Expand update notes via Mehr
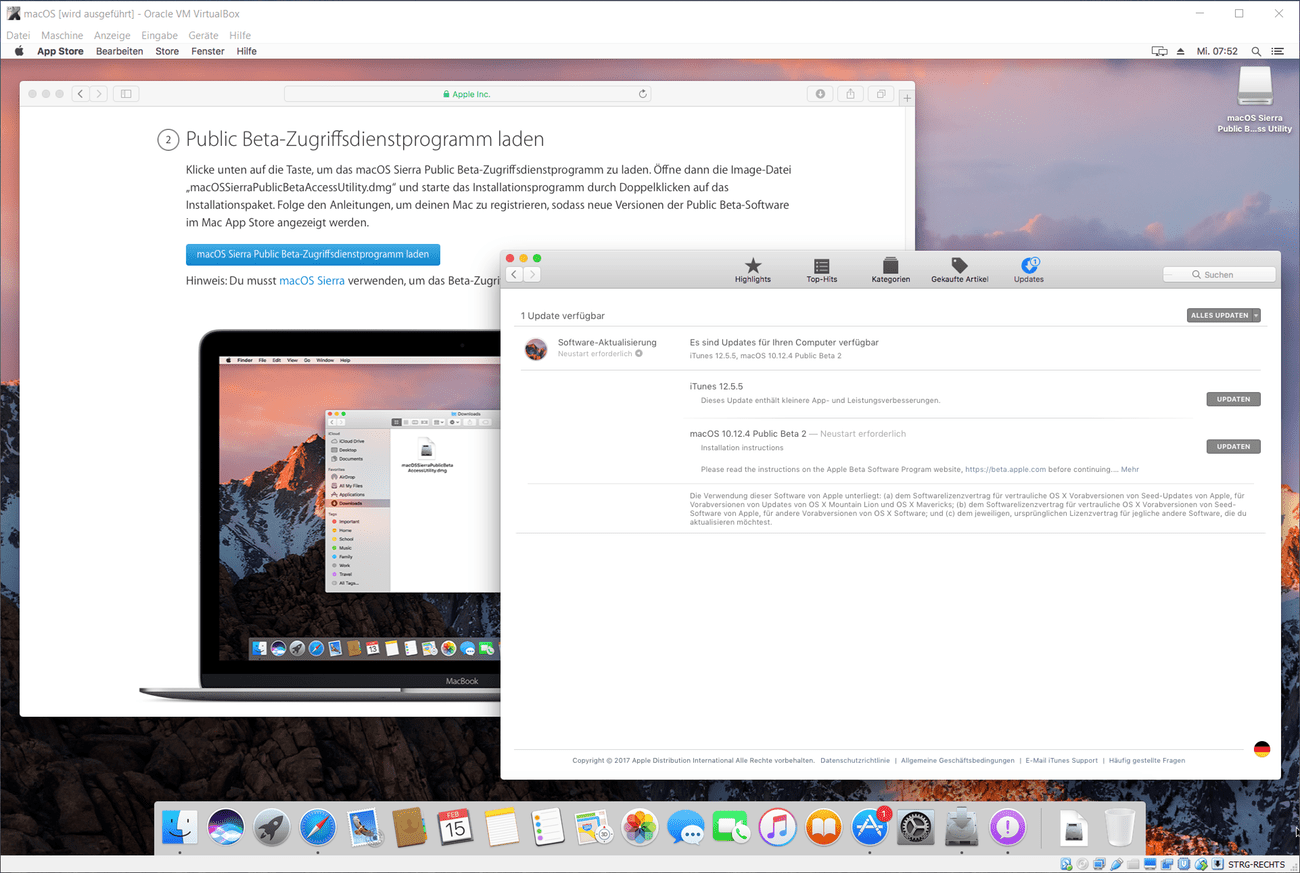This screenshot has width=1300, height=873. (x=1129, y=469)
